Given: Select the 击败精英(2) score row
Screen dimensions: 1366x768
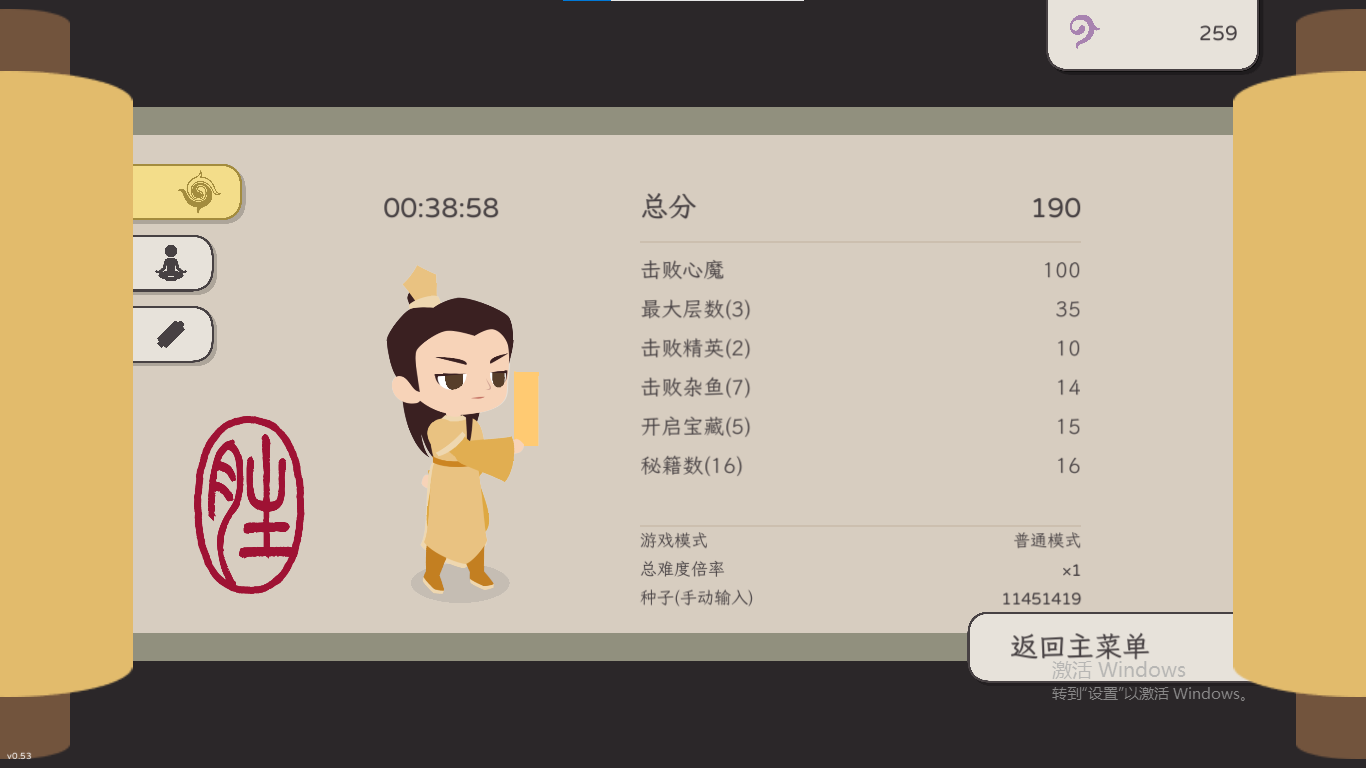Looking at the screenshot, I should 861,348.
